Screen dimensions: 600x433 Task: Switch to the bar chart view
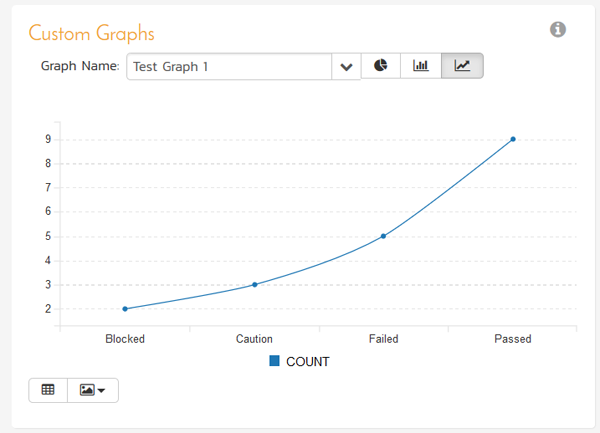tap(421, 66)
